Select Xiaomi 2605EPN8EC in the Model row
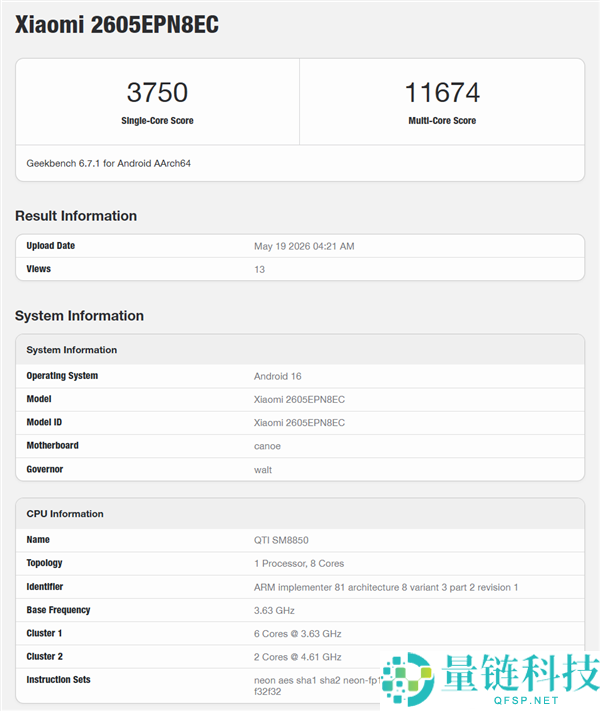 [x=299, y=399]
